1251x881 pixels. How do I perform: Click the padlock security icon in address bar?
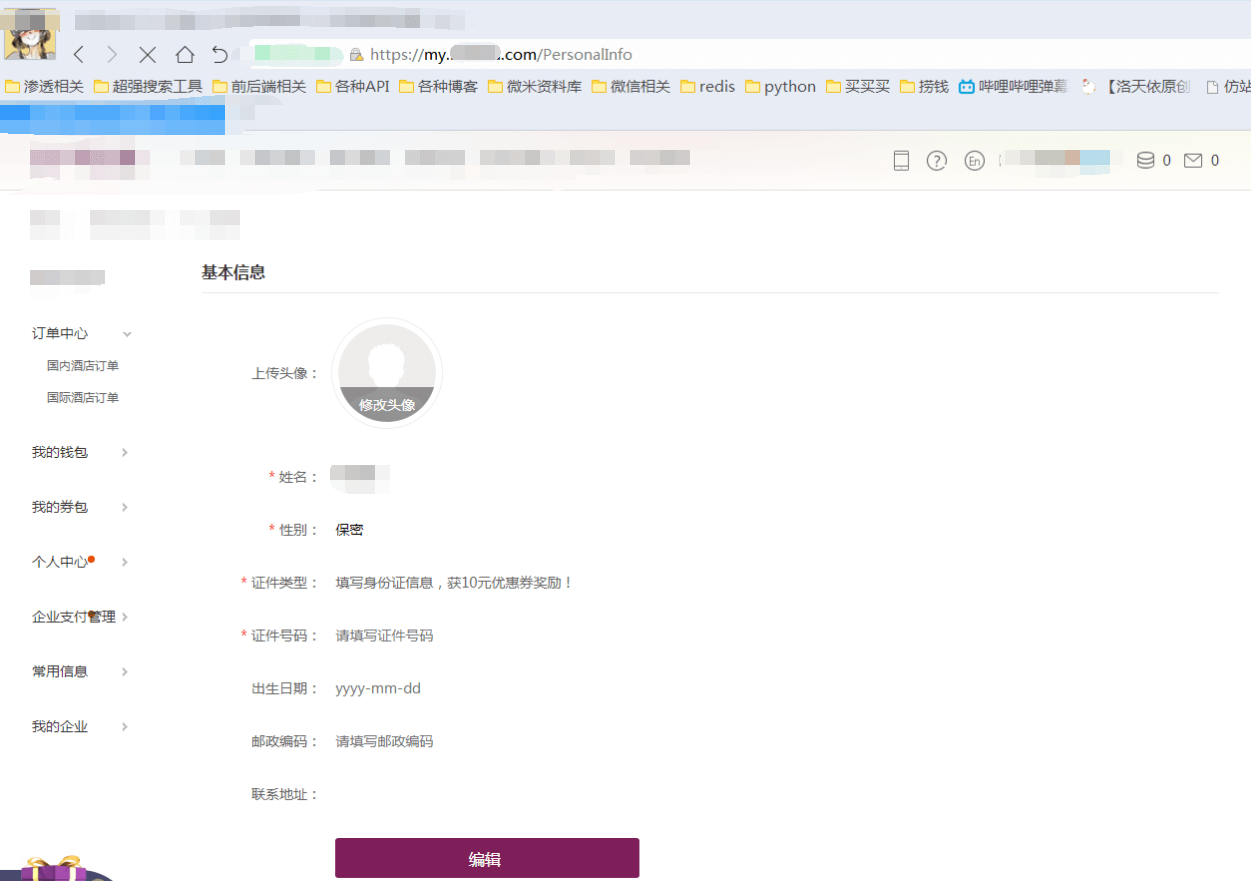pyautogui.click(x=355, y=55)
